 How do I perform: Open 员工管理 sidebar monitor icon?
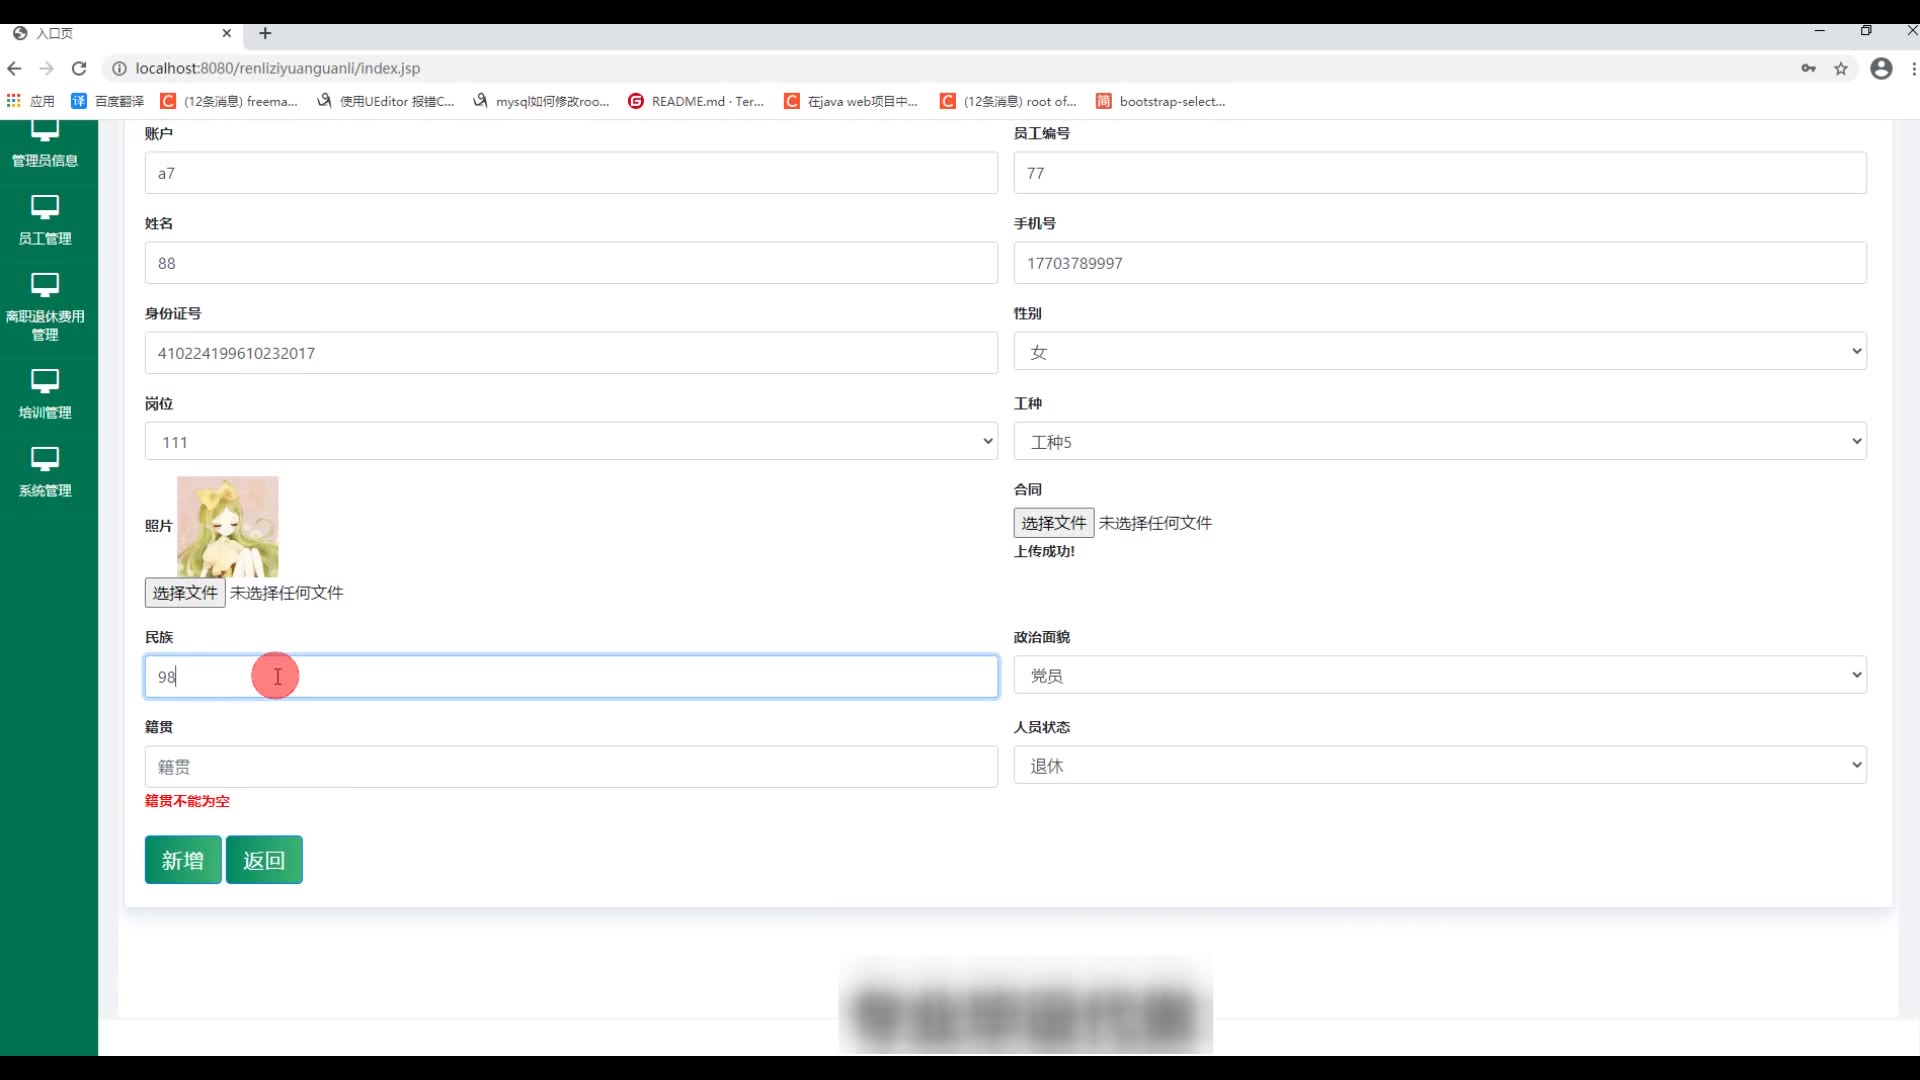pyautogui.click(x=45, y=208)
